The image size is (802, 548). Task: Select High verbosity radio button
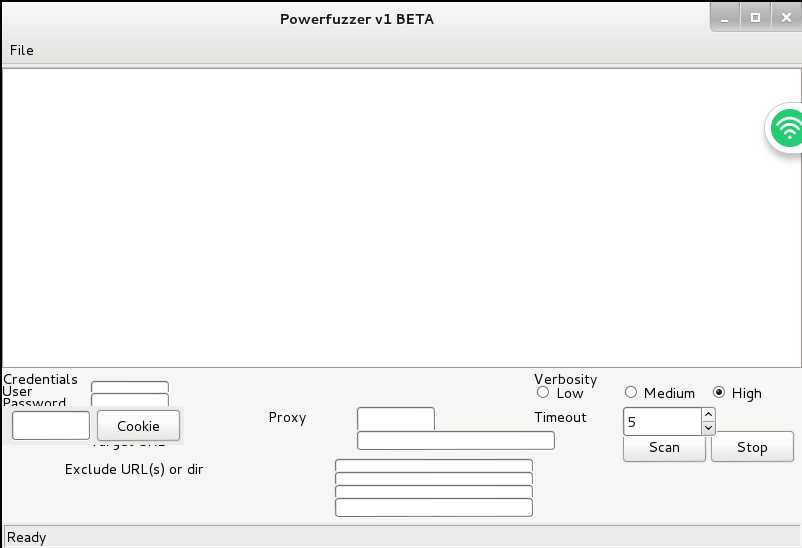(719, 392)
